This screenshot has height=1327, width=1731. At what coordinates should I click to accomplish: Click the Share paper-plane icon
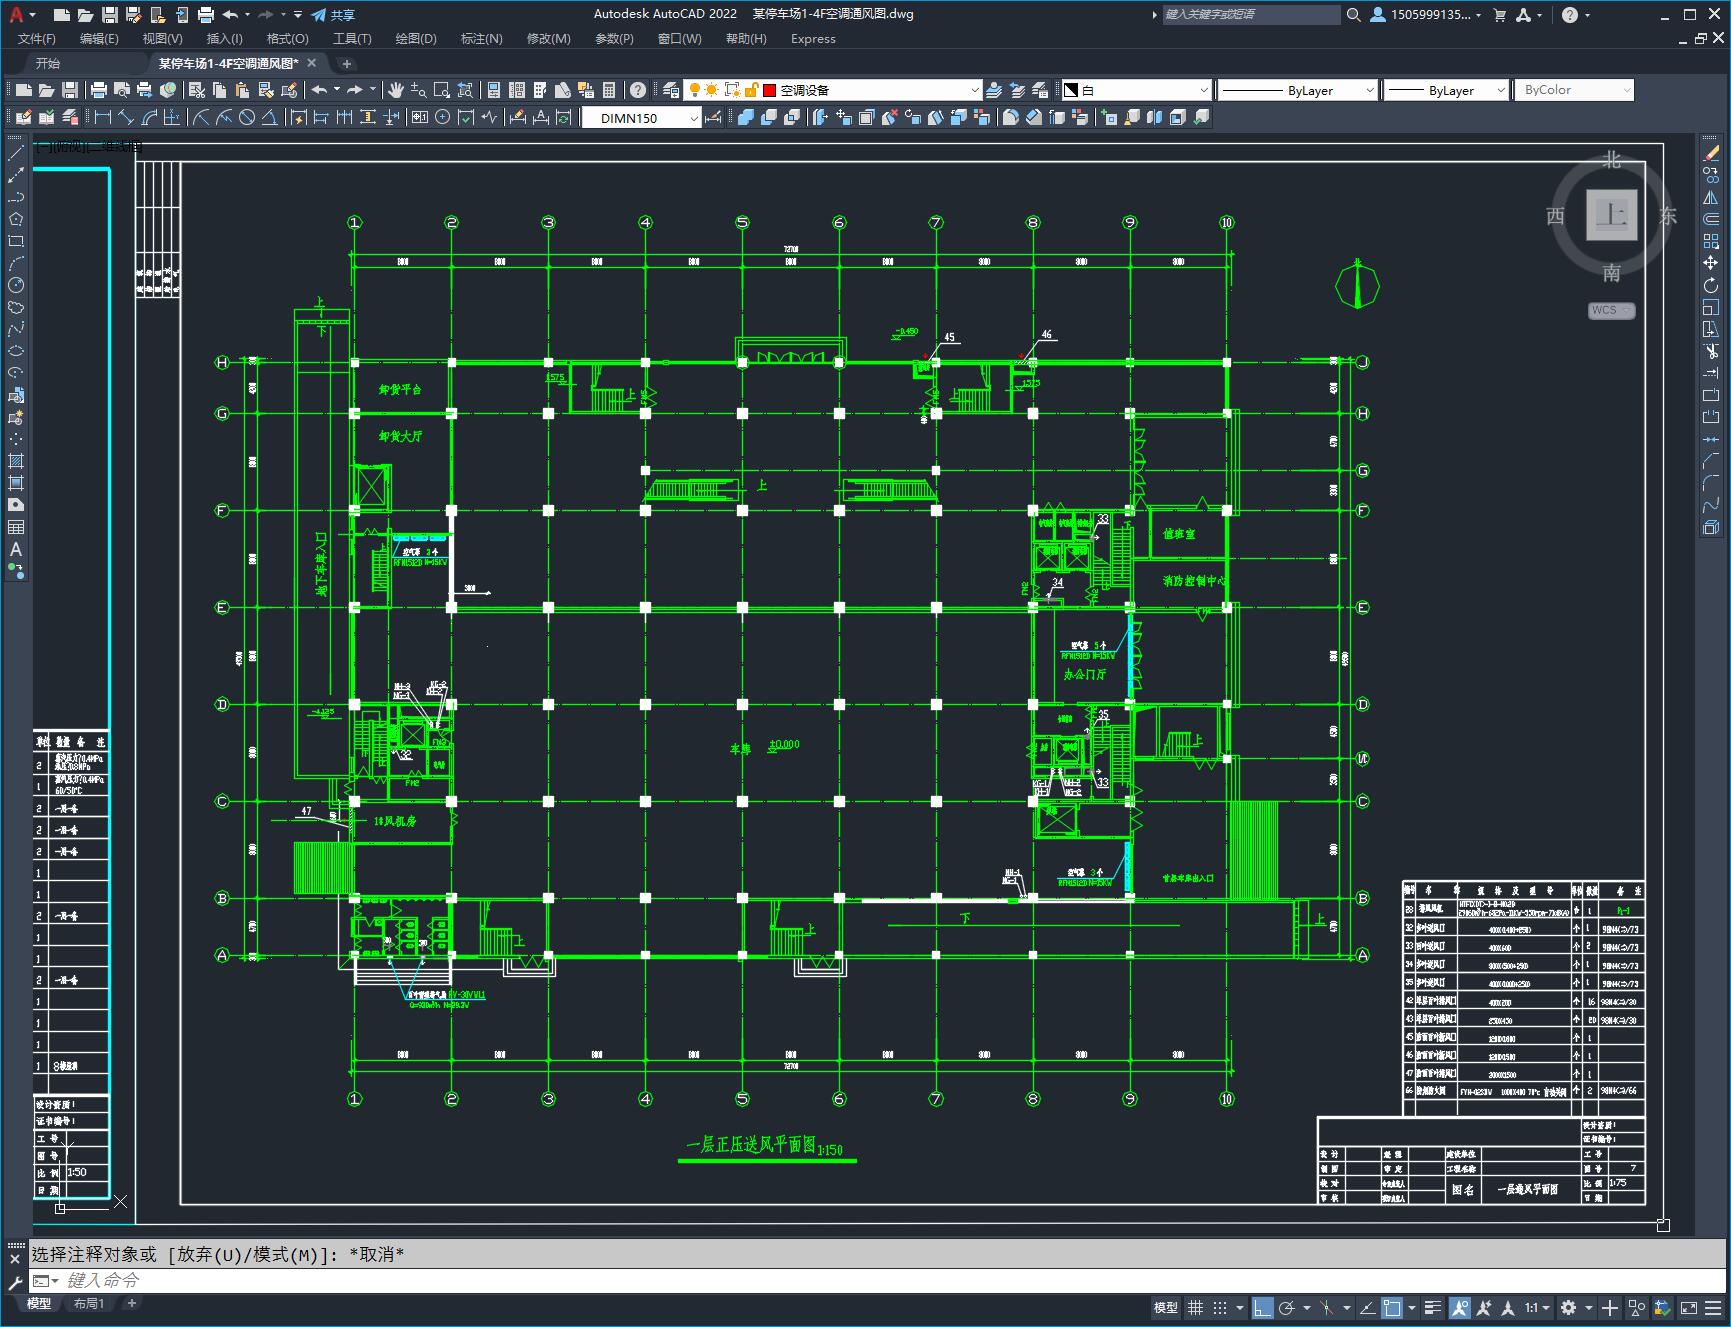(318, 15)
